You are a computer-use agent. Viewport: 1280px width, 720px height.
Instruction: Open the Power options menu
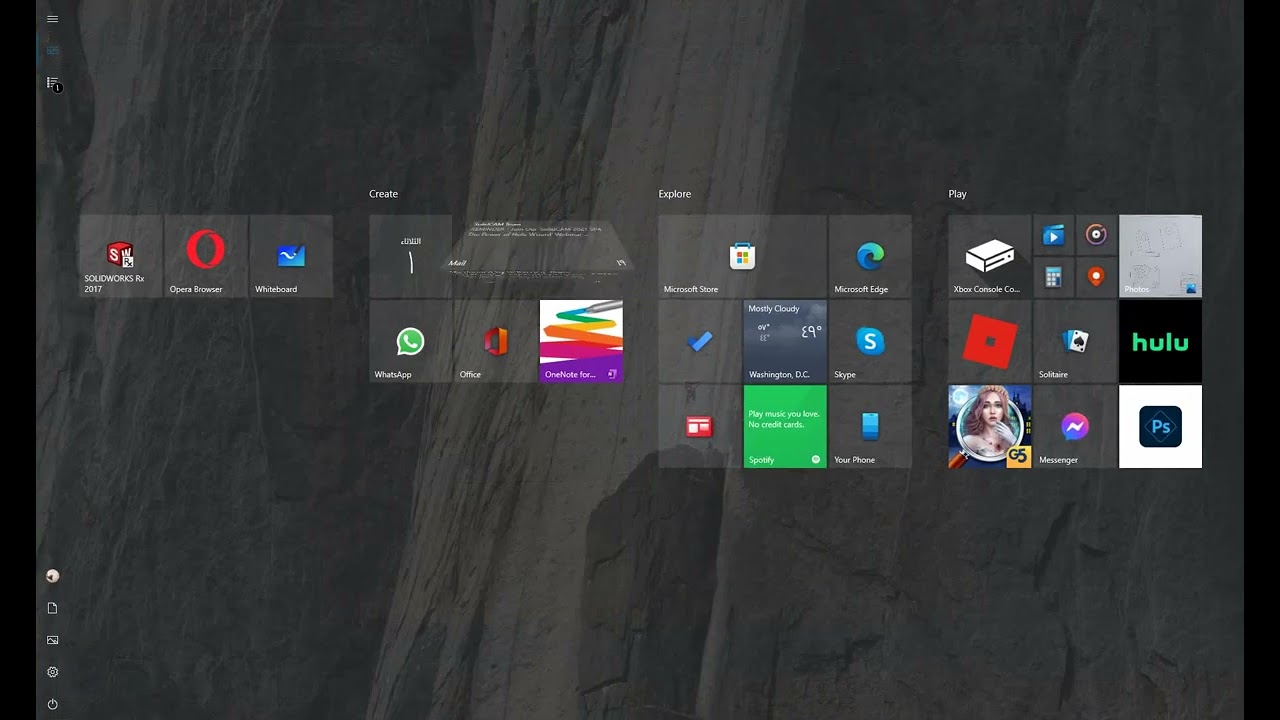pyautogui.click(x=52, y=704)
